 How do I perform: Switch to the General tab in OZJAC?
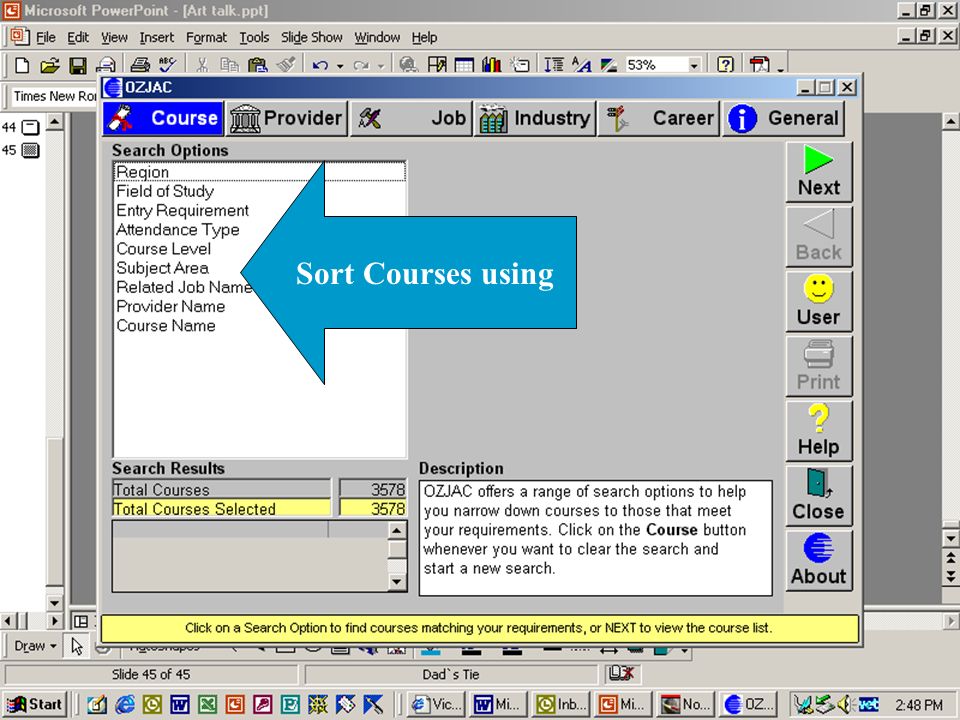[783, 118]
